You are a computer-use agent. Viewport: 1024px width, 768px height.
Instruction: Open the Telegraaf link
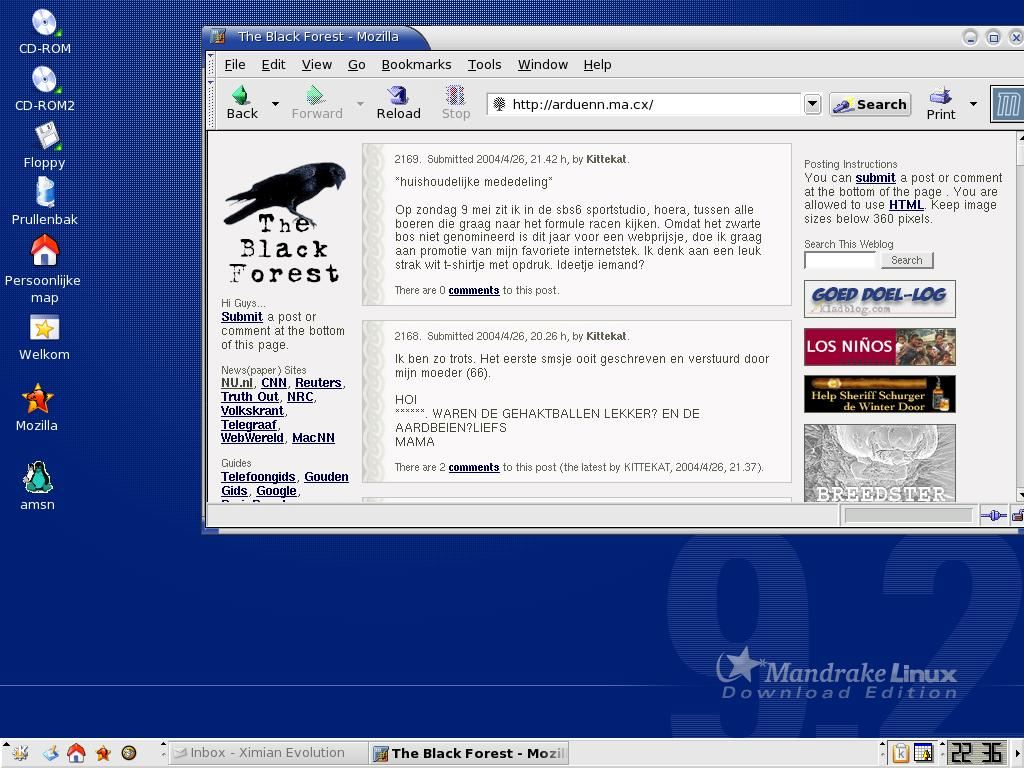248,424
